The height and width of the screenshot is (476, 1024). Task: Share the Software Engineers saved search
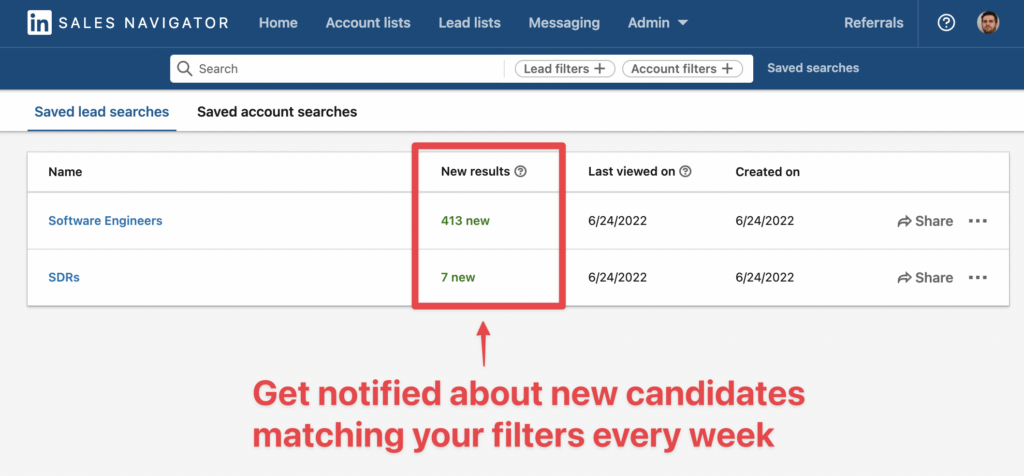point(925,221)
